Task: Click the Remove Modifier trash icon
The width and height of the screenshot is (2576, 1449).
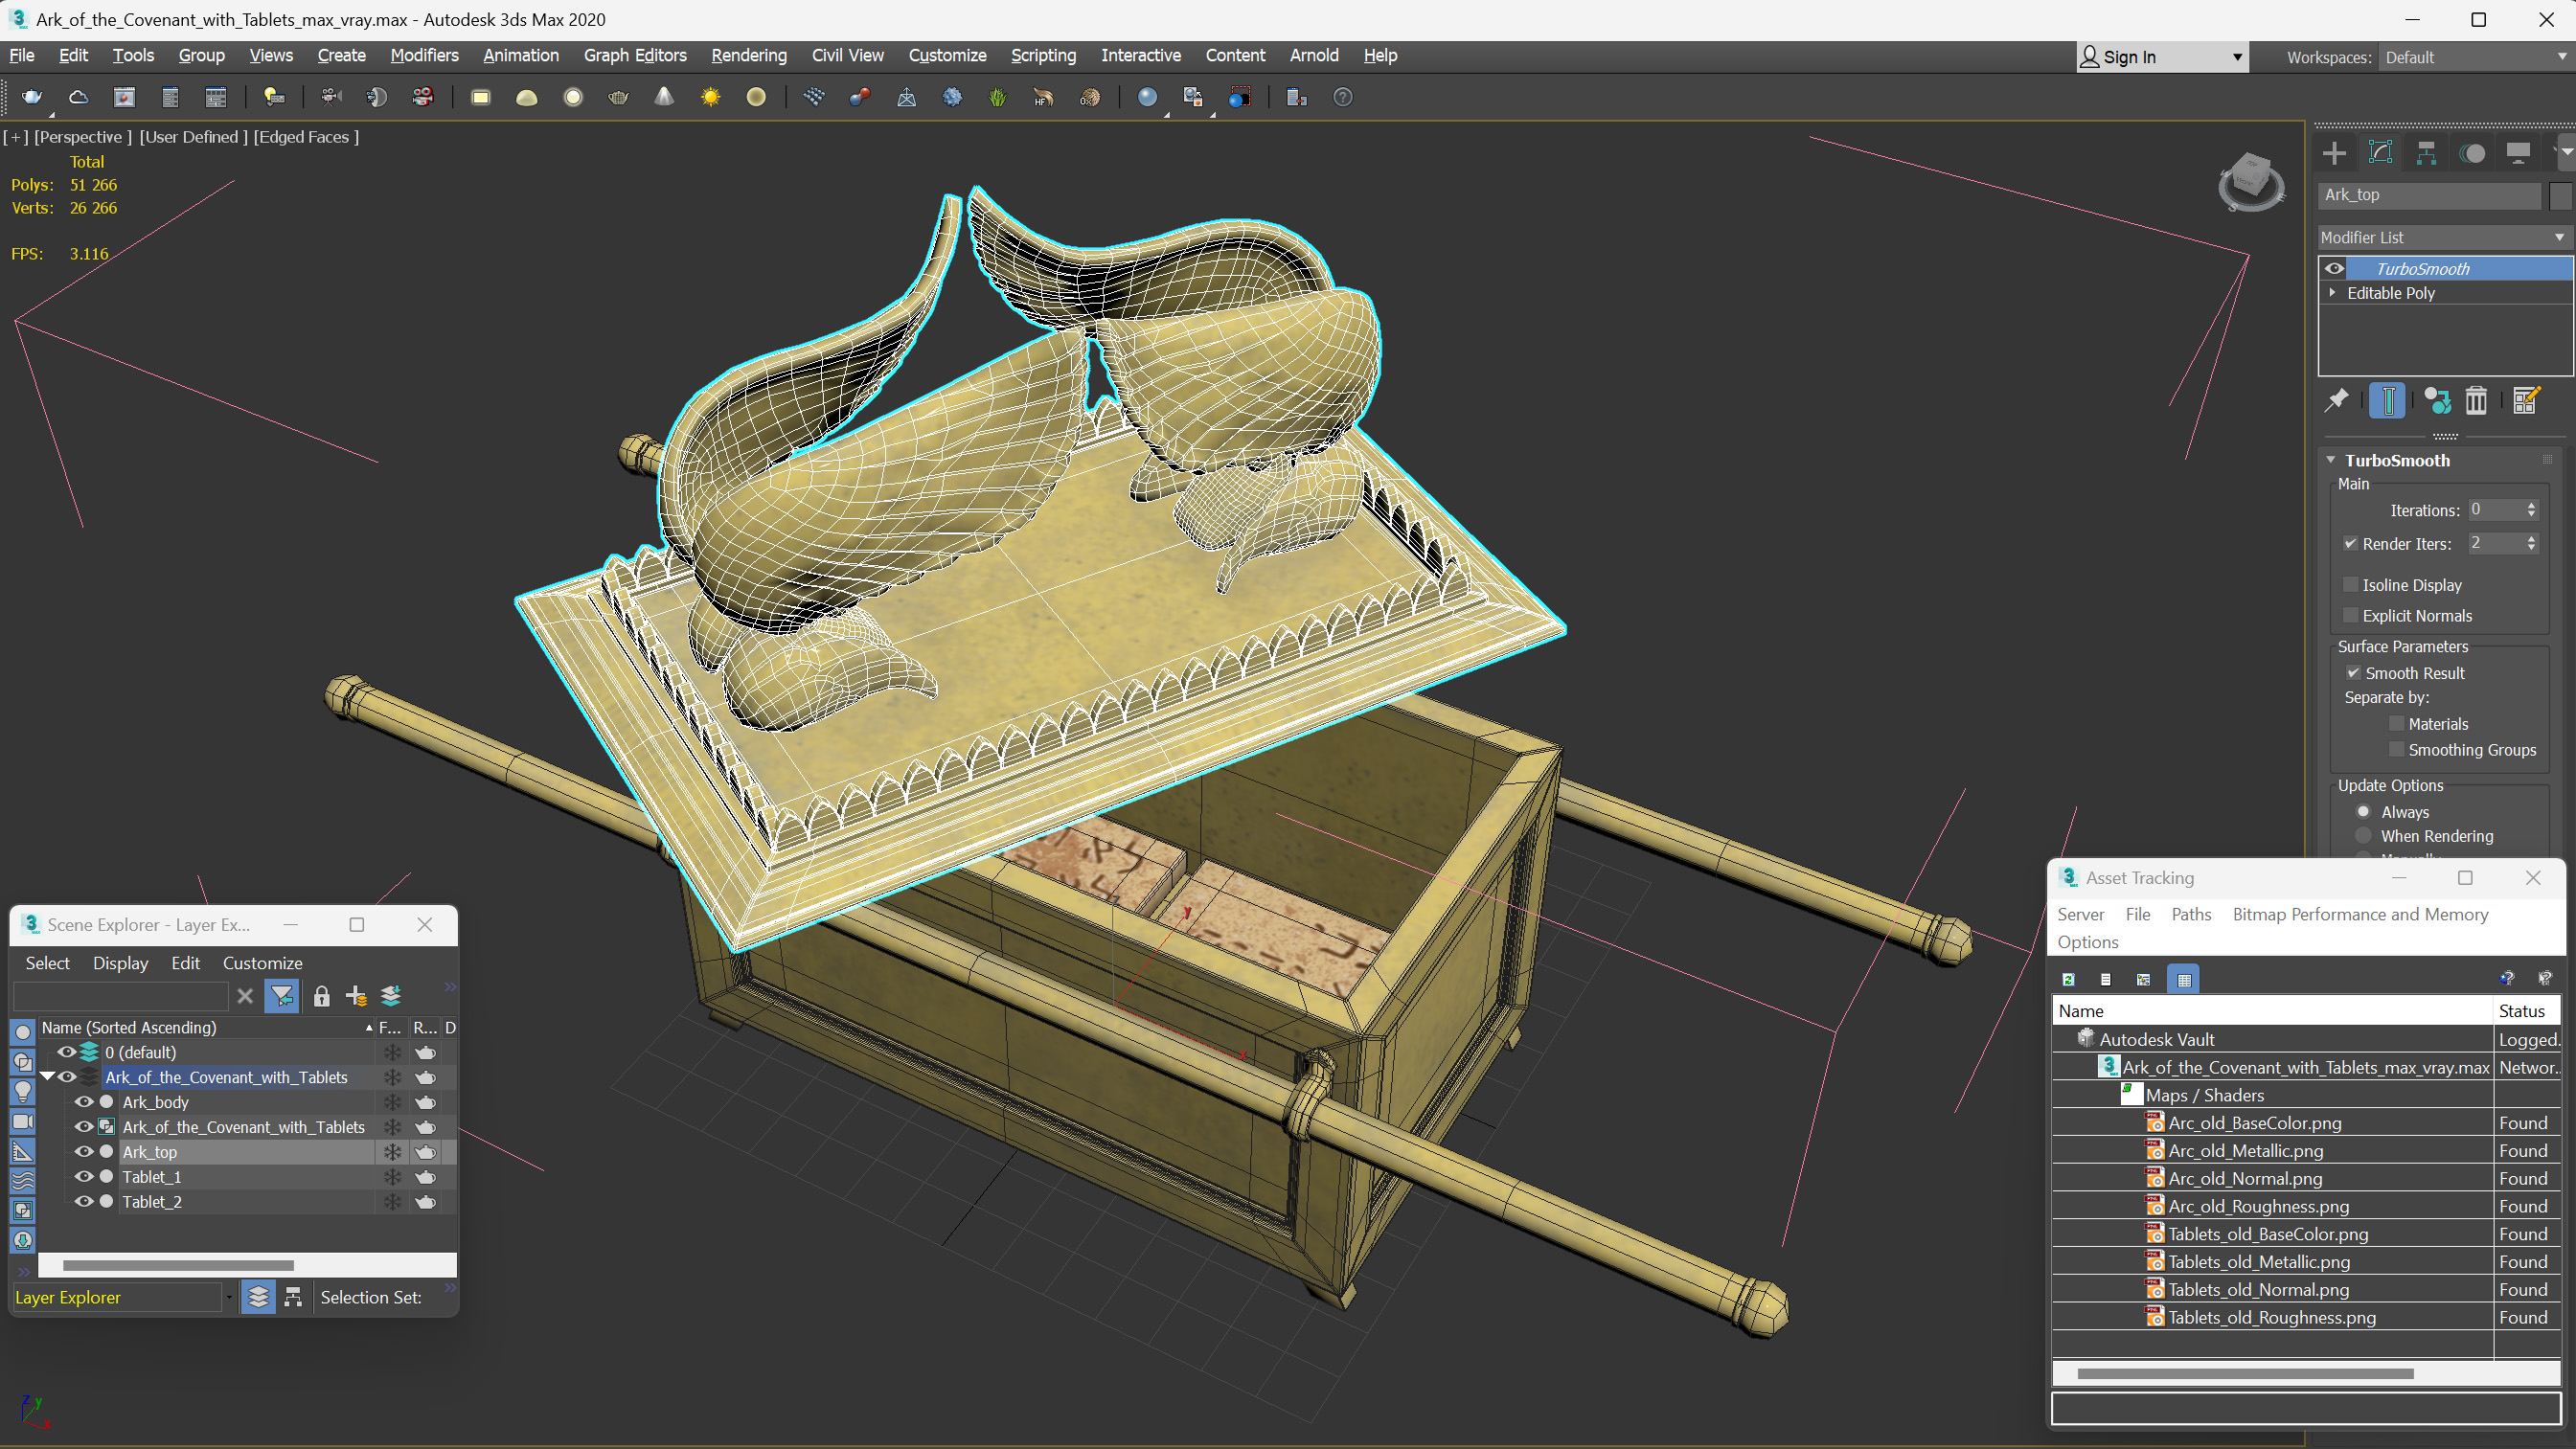Action: [2476, 401]
